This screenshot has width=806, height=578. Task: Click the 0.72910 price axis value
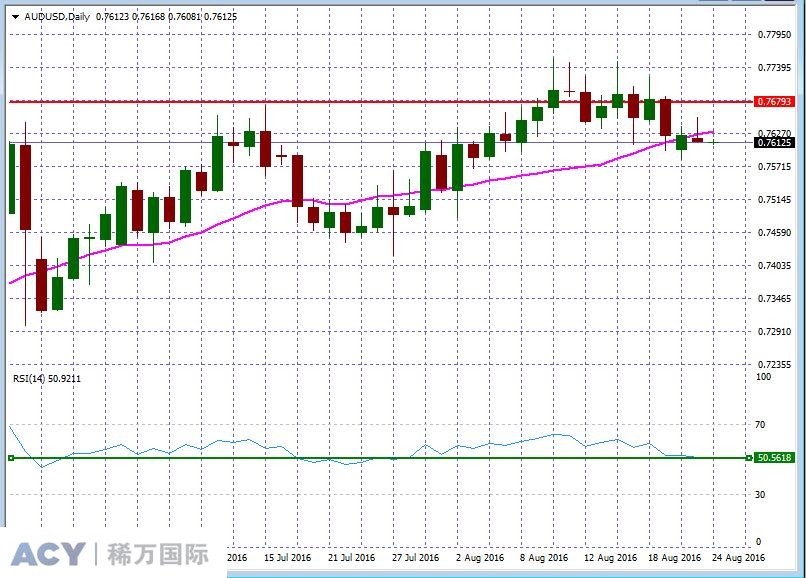tap(775, 332)
